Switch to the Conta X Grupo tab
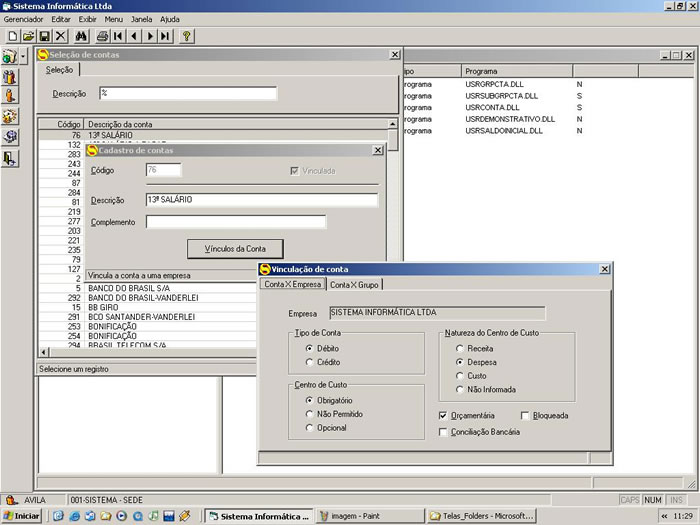 click(354, 285)
